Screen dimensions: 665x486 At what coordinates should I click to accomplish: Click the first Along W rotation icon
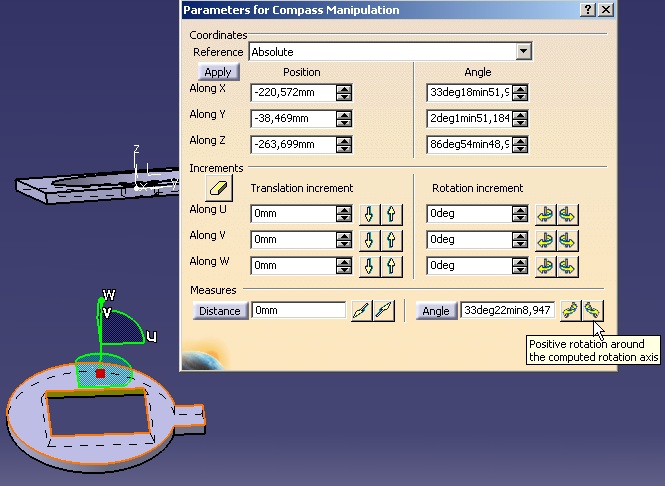click(546, 266)
